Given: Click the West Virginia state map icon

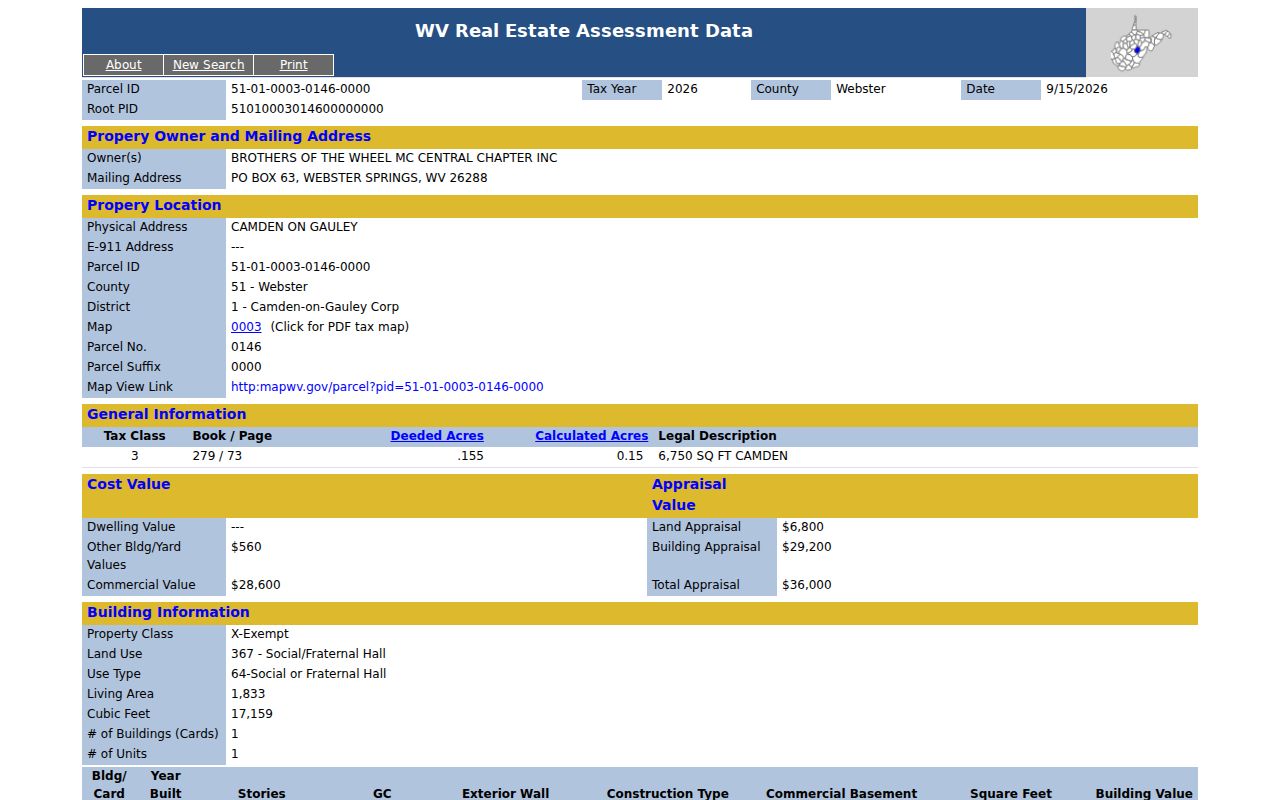Looking at the screenshot, I should tap(1141, 43).
